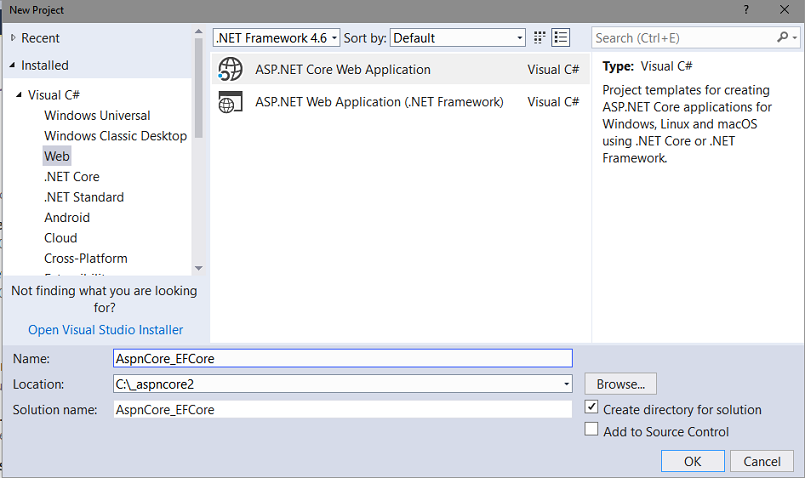Open search options dropdown arrow
The width and height of the screenshot is (805, 478).
click(795, 37)
